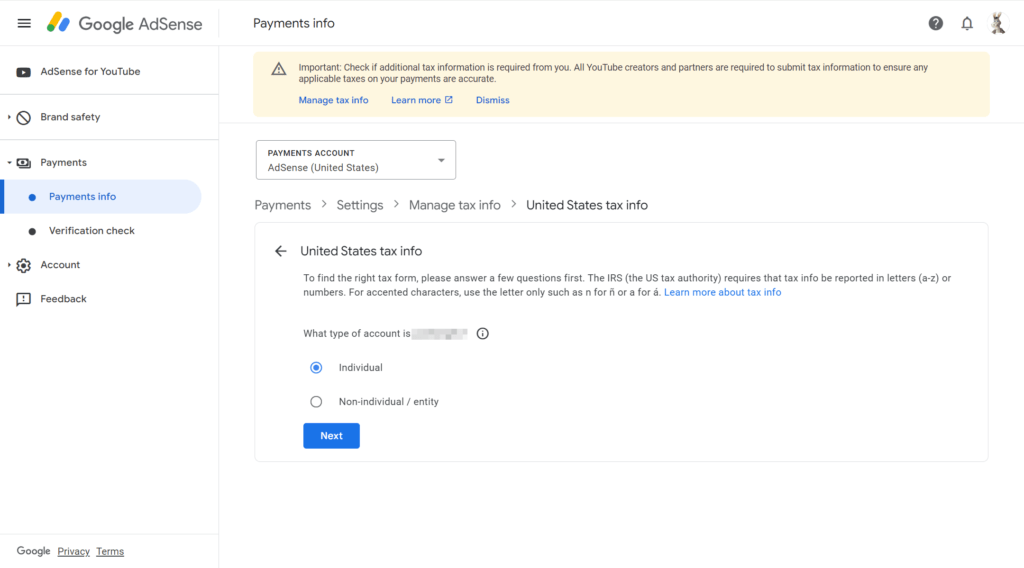
Task: Open the notifications bell
Action: 967,24
